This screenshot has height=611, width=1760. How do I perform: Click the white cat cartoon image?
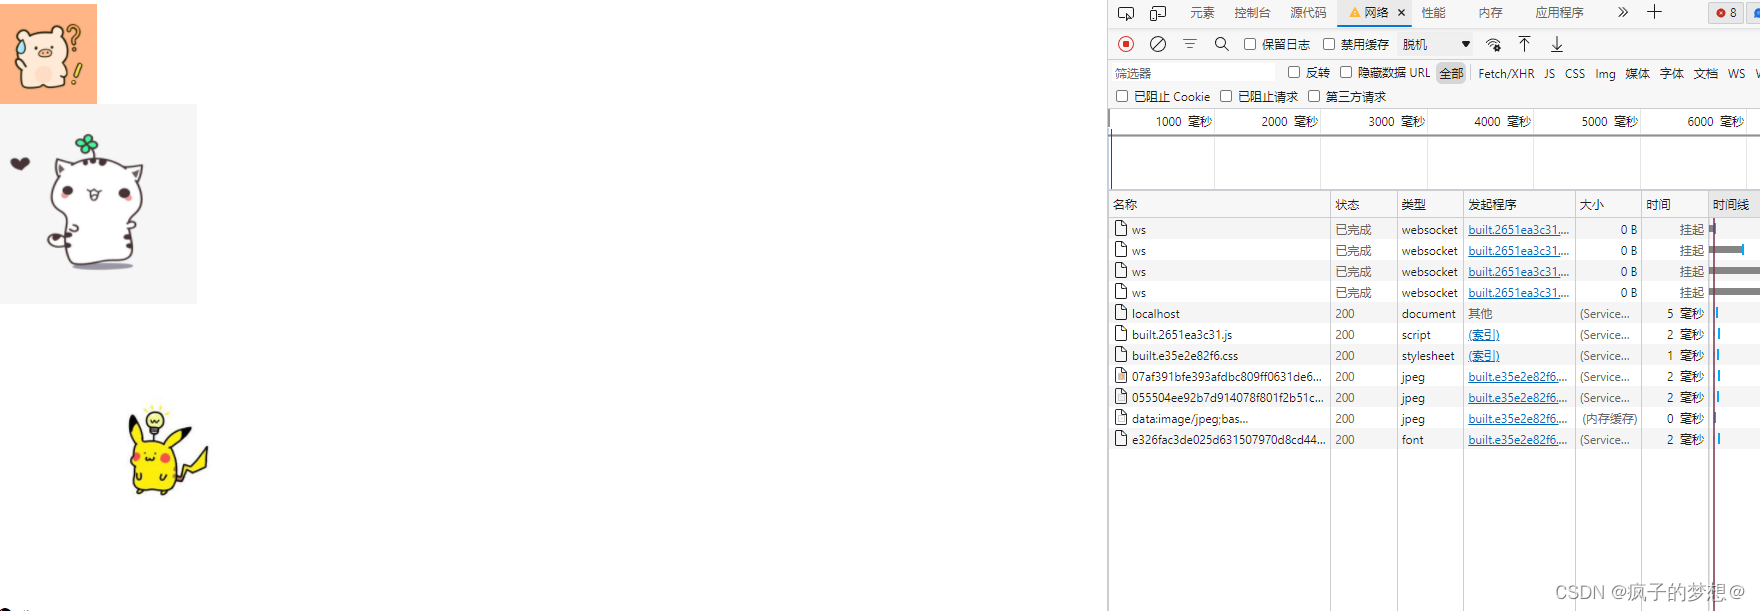click(98, 204)
